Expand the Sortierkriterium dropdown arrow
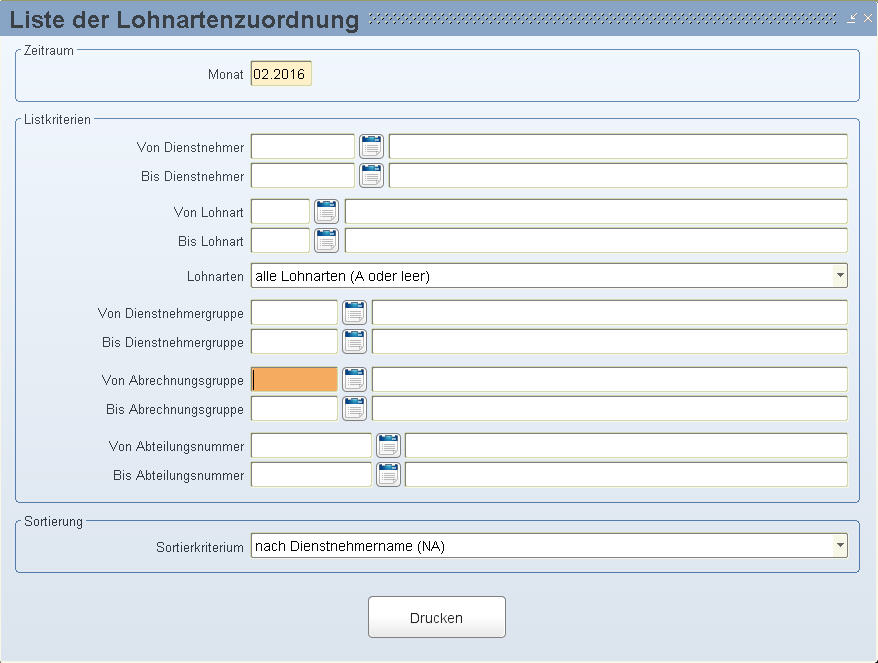This screenshot has height=663, width=878. pyautogui.click(x=839, y=545)
